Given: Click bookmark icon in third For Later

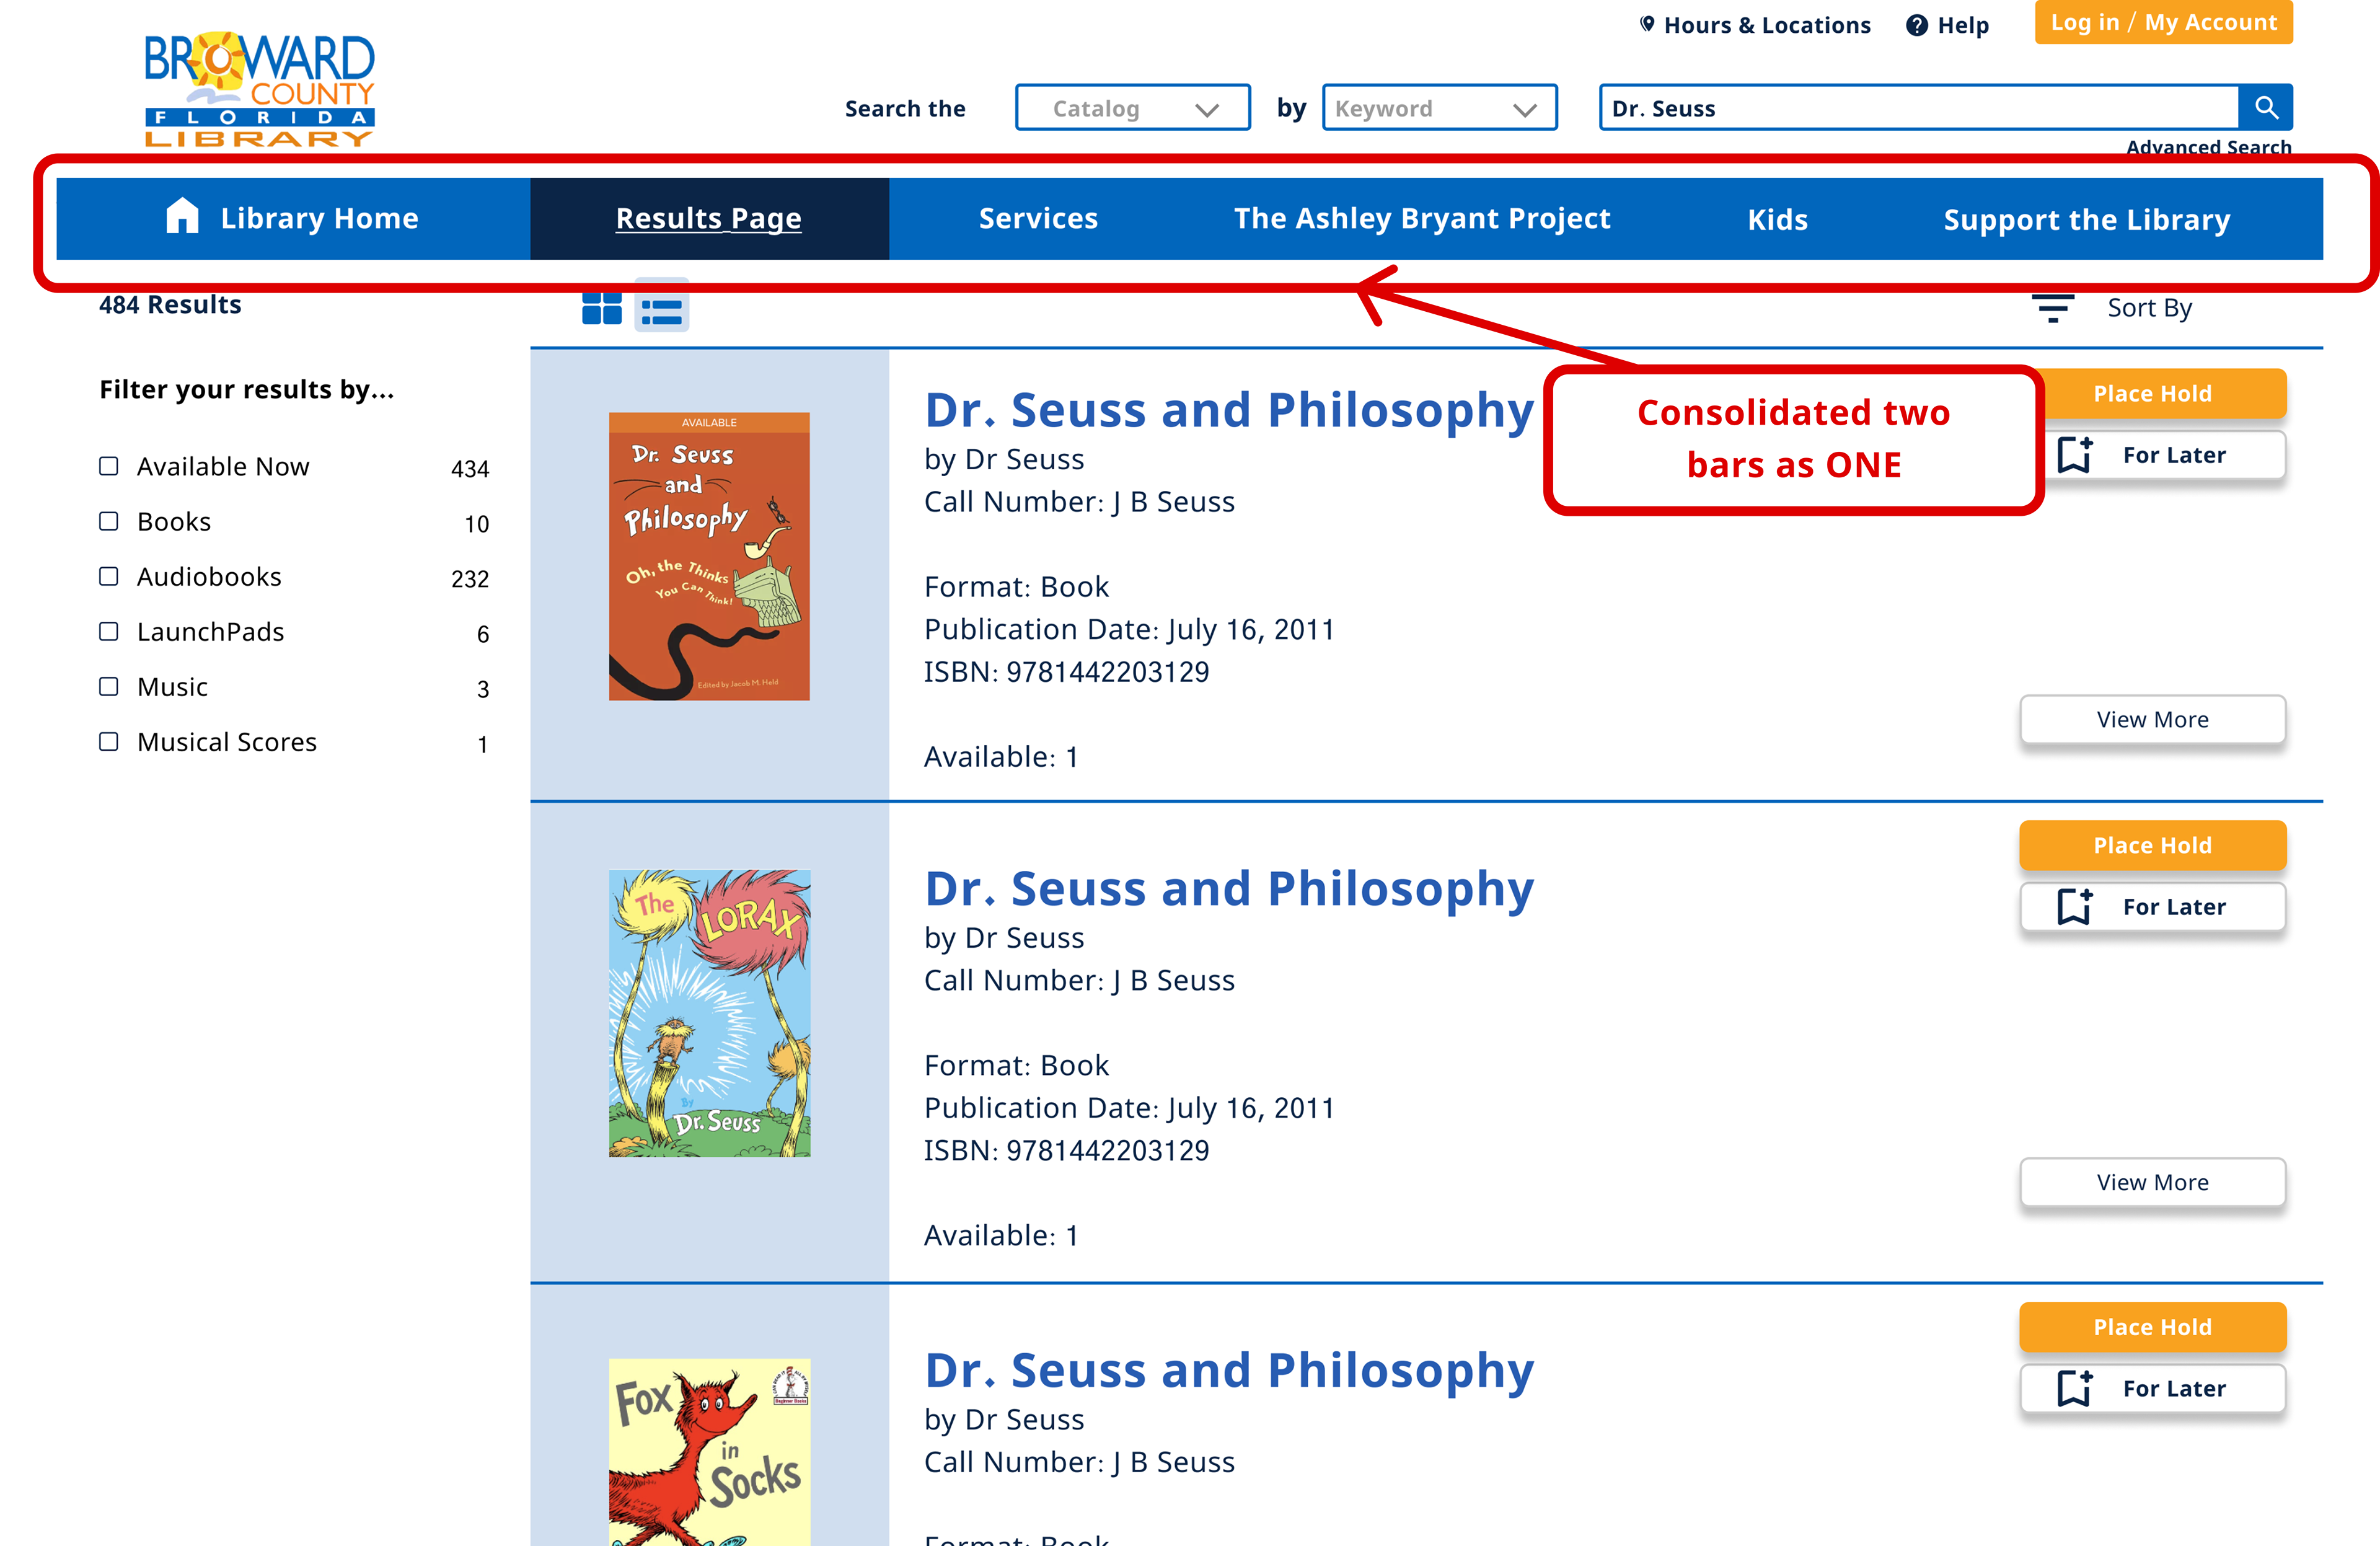Looking at the screenshot, I should (2076, 1388).
